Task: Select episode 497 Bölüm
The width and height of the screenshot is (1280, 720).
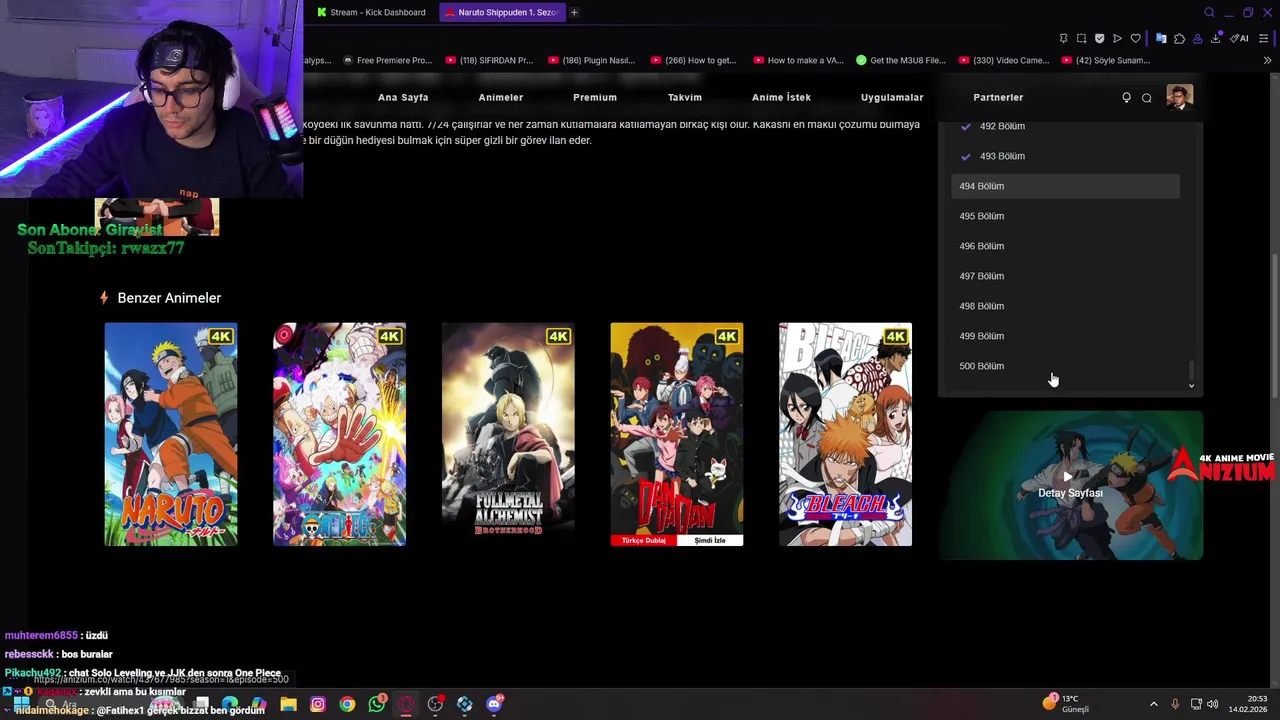Action: point(1066,276)
